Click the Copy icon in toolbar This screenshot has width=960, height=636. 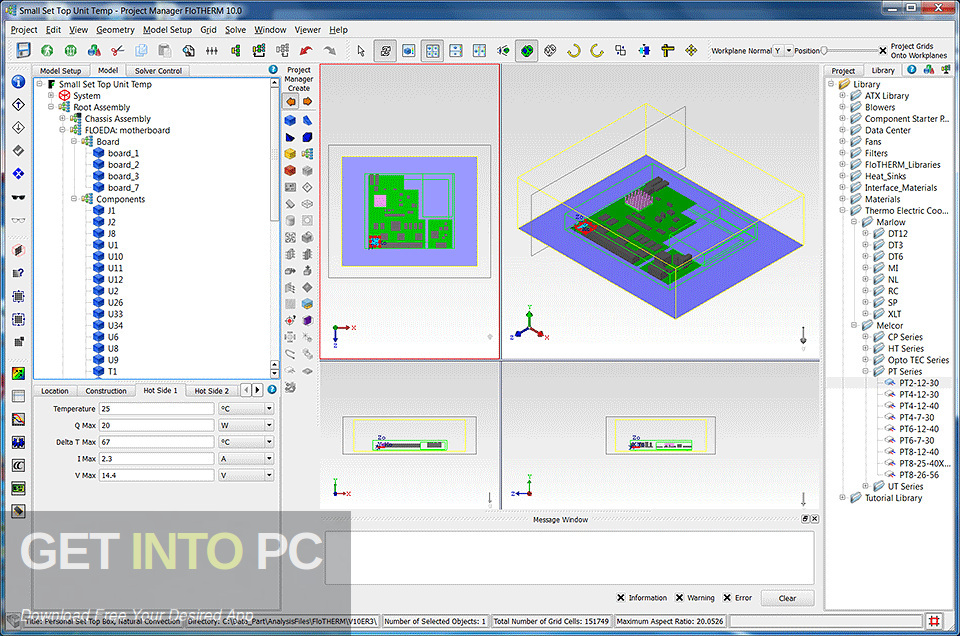click(141, 50)
